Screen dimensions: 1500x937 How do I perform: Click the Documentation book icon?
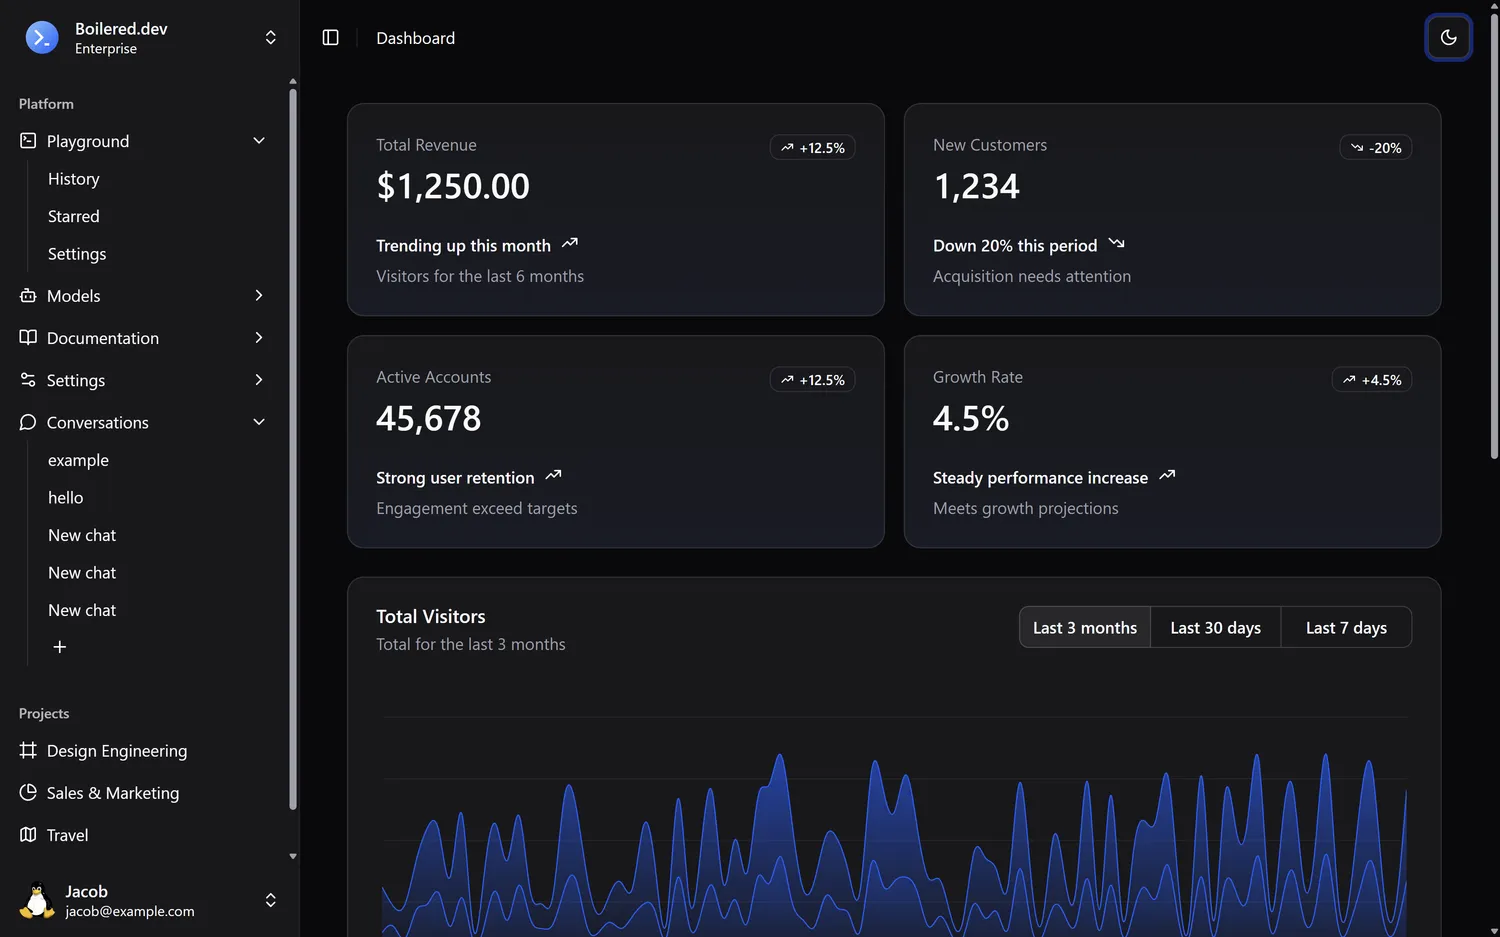click(28, 338)
